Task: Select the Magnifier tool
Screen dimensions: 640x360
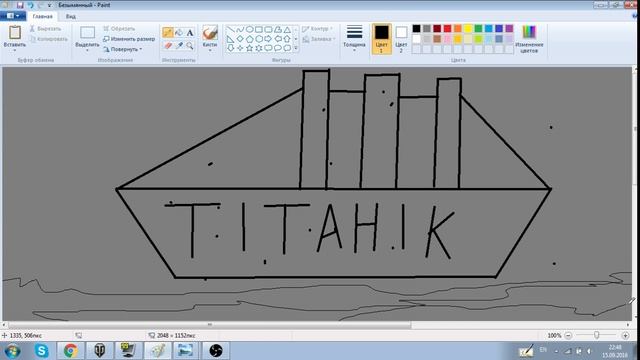Action: coord(190,45)
